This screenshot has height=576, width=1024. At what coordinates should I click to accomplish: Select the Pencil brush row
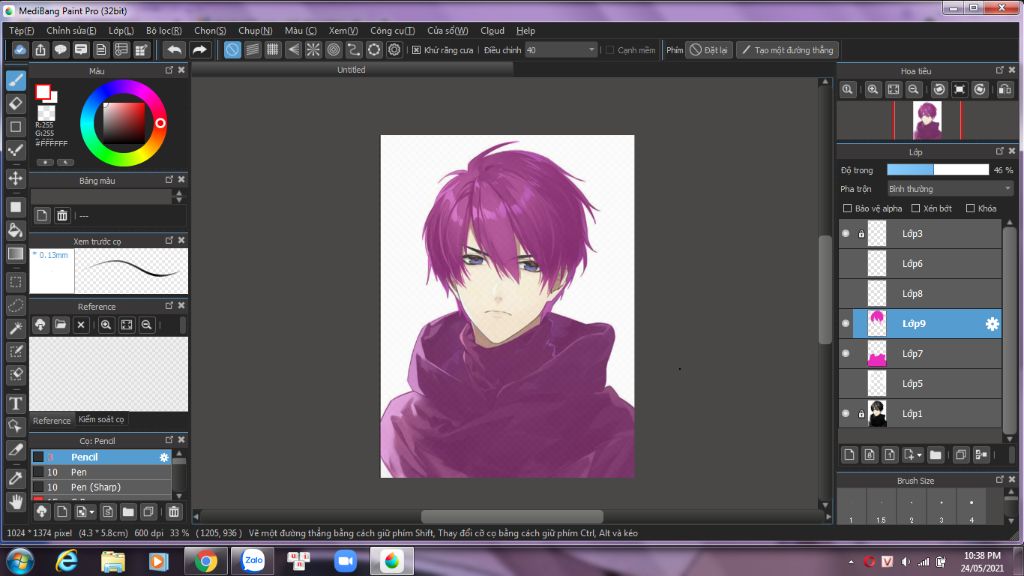[101, 457]
